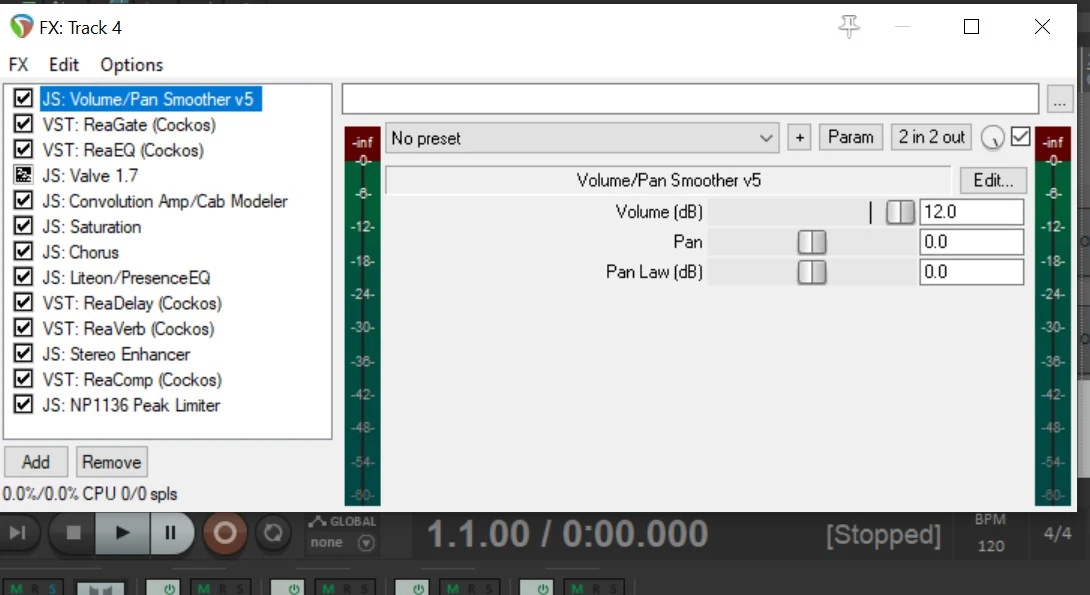The width and height of the screenshot is (1090, 595).
Task: Pin the FX window on top
Action: point(849,26)
